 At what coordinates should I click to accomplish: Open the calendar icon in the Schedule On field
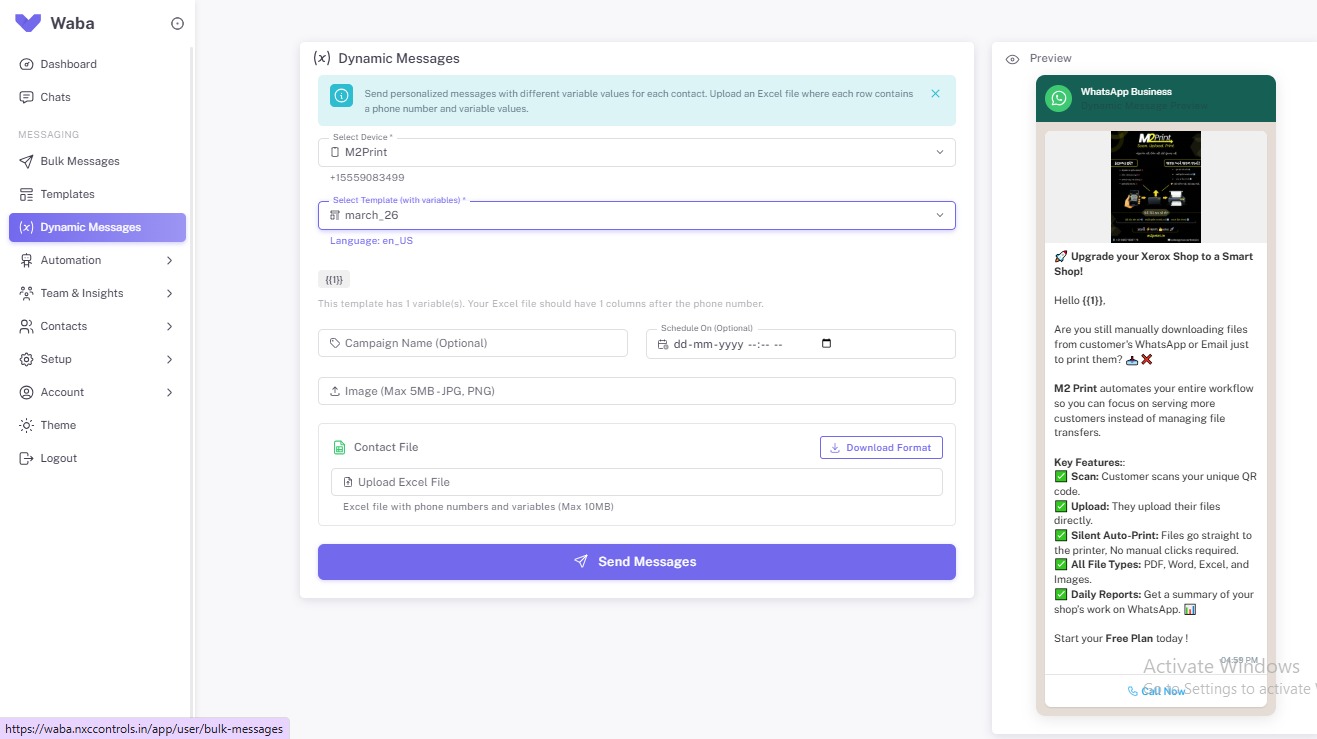(x=826, y=343)
